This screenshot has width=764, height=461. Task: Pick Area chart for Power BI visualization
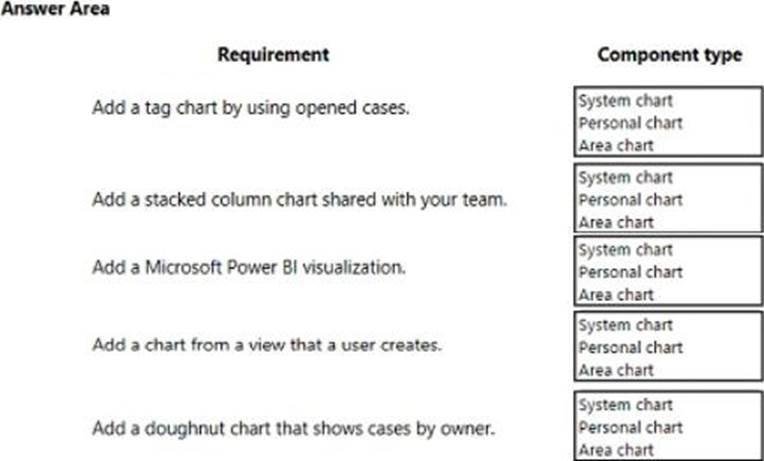pos(616,294)
